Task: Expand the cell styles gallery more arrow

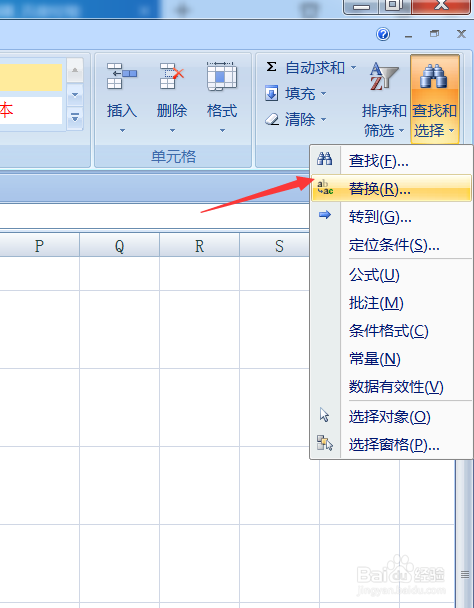Action: pos(75,117)
